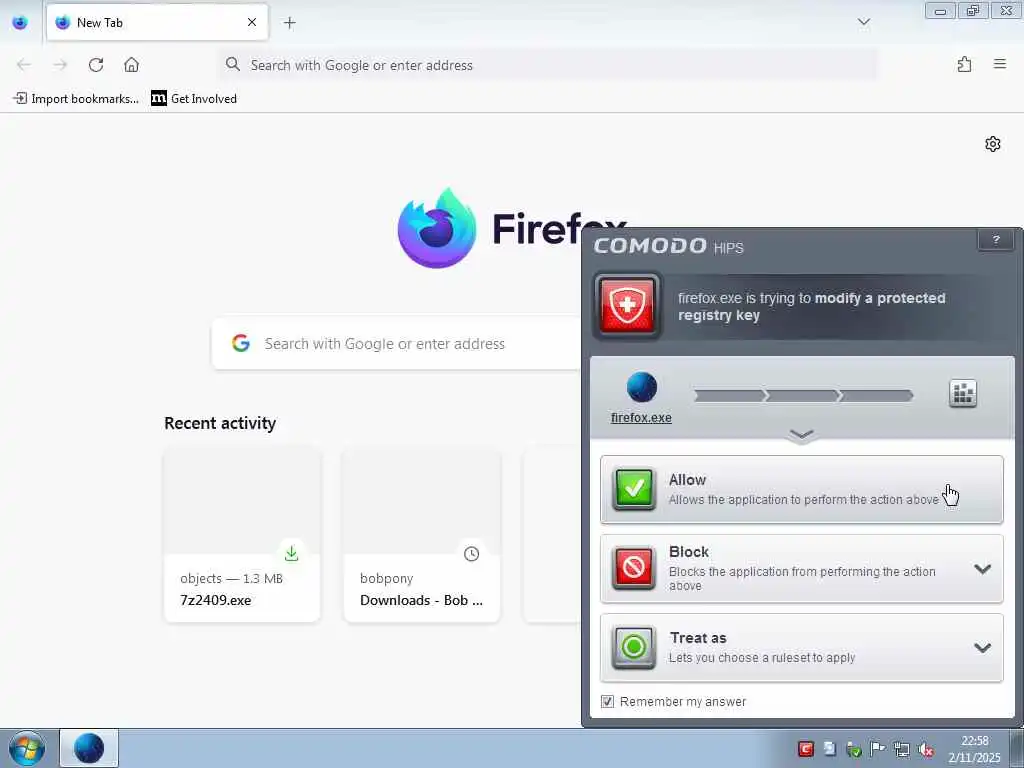Expand alert details with down chevron
This screenshot has width=1024, height=768.
tap(801, 435)
